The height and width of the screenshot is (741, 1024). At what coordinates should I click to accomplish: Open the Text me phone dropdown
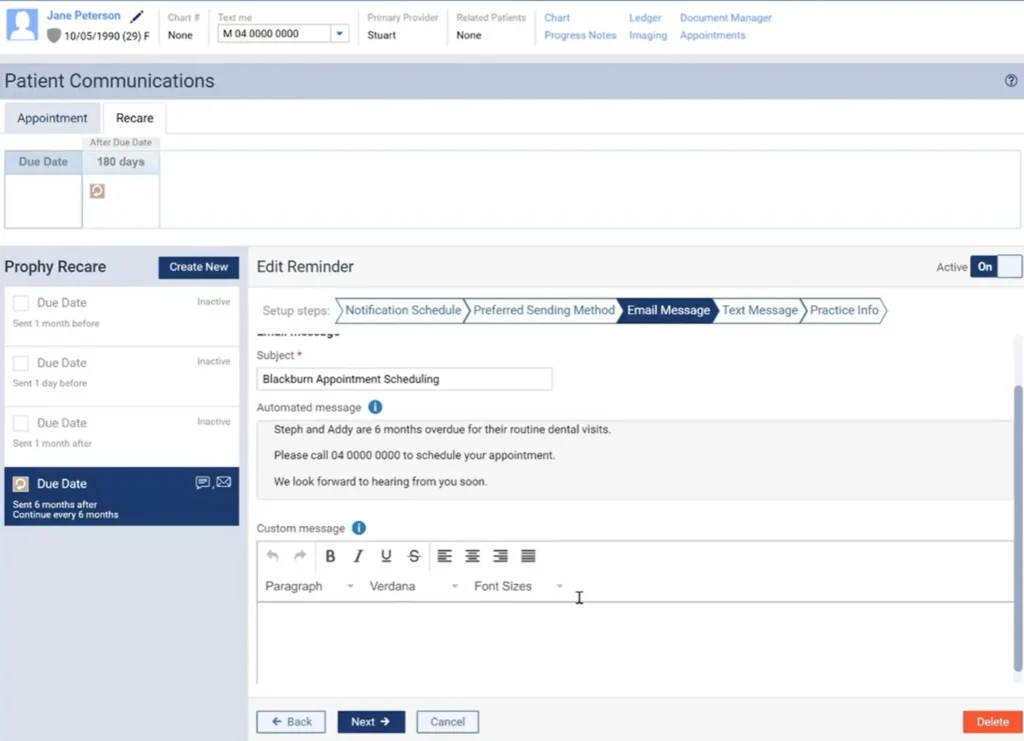point(340,33)
